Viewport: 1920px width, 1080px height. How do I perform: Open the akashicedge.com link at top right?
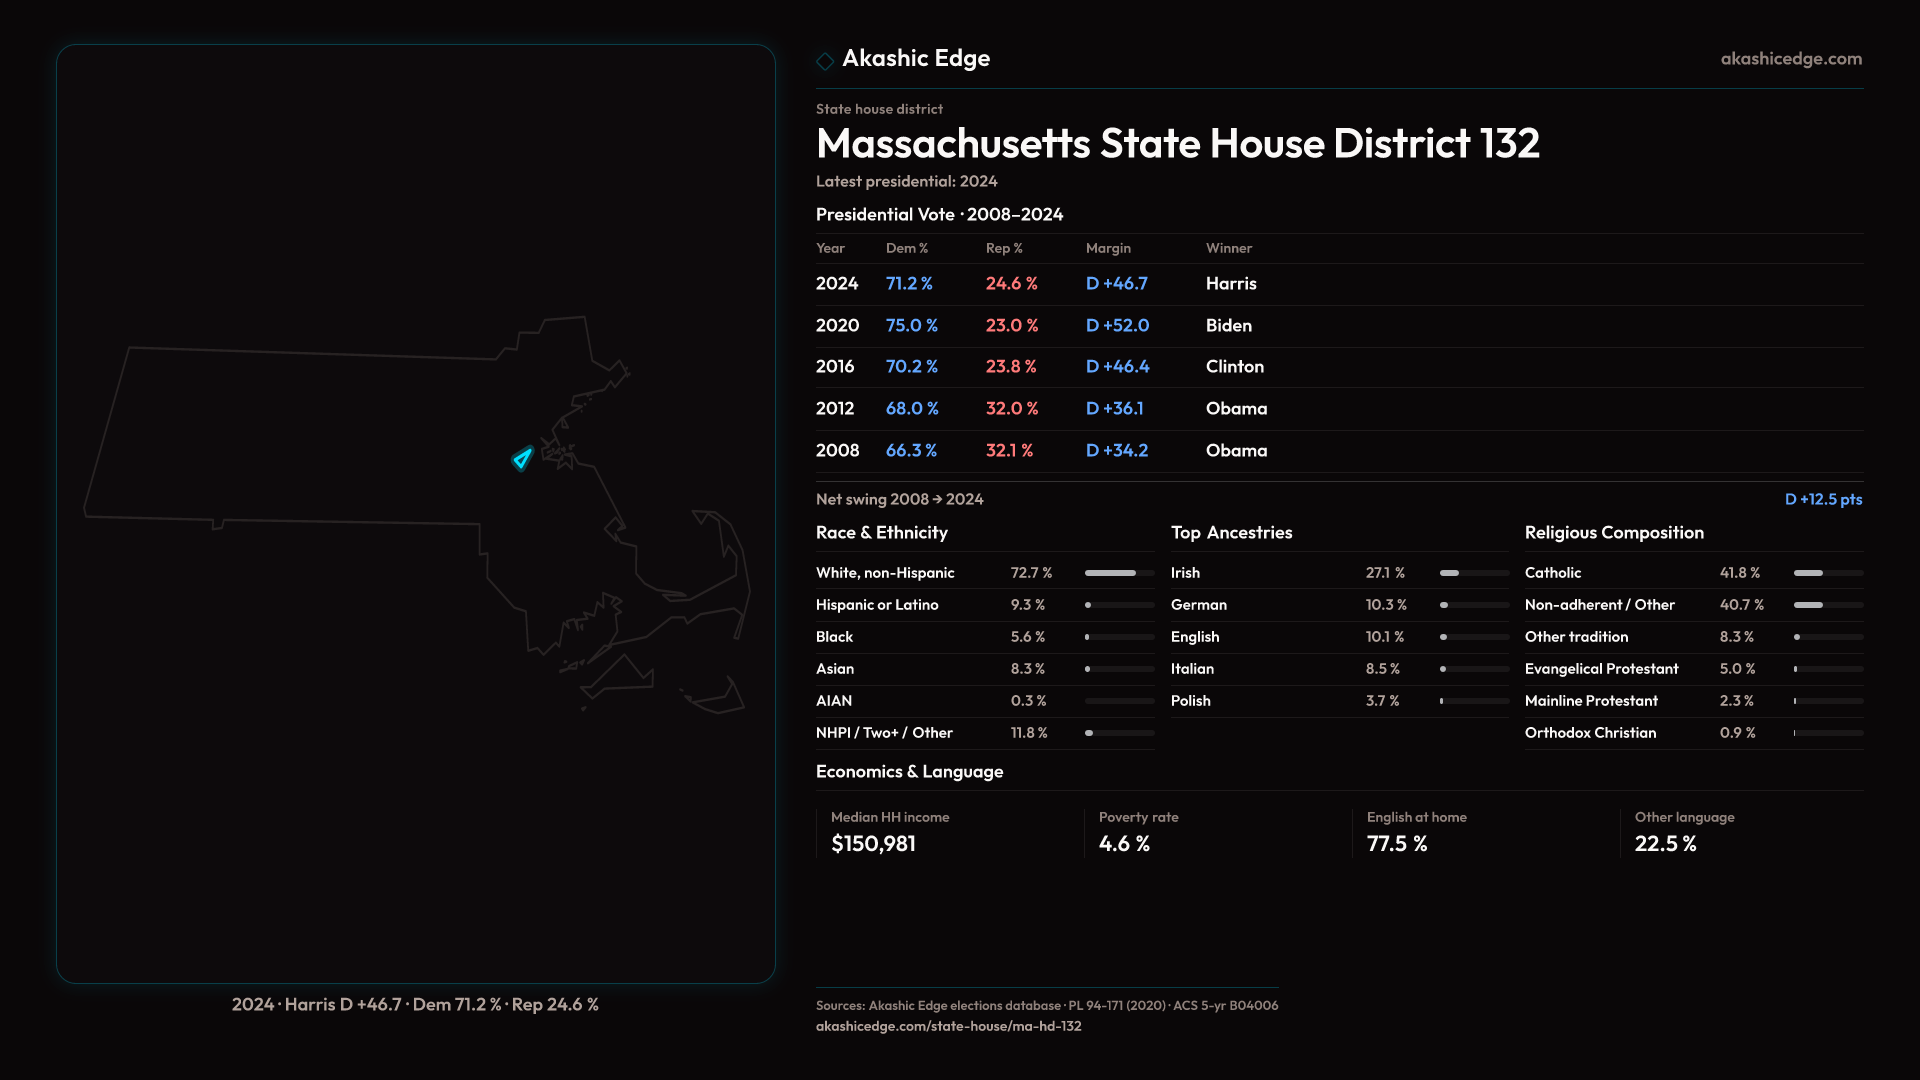tap(1790, 59)
